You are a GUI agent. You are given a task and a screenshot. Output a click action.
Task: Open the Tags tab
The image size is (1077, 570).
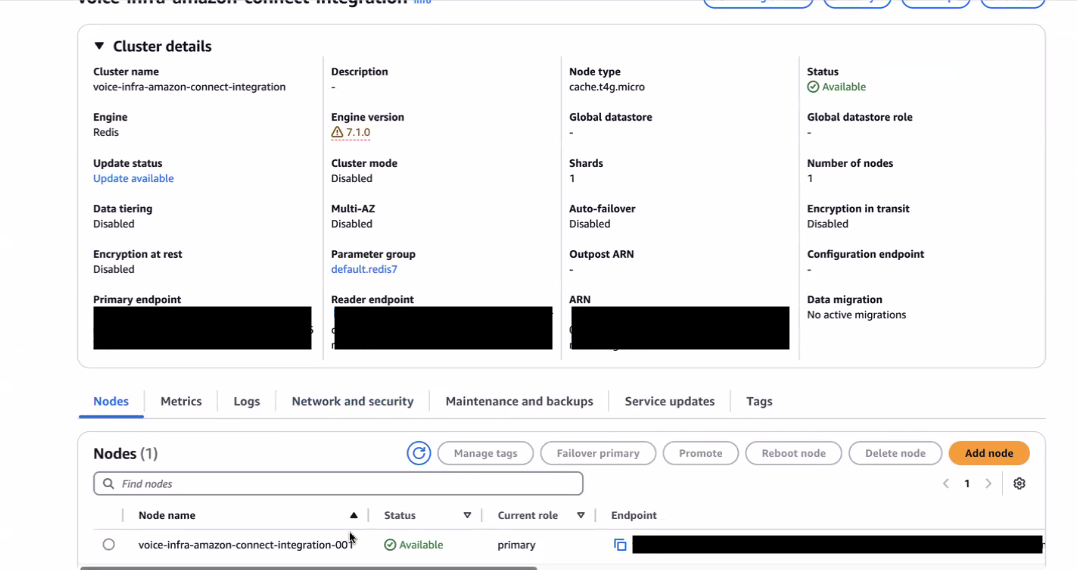coord(760,401)
